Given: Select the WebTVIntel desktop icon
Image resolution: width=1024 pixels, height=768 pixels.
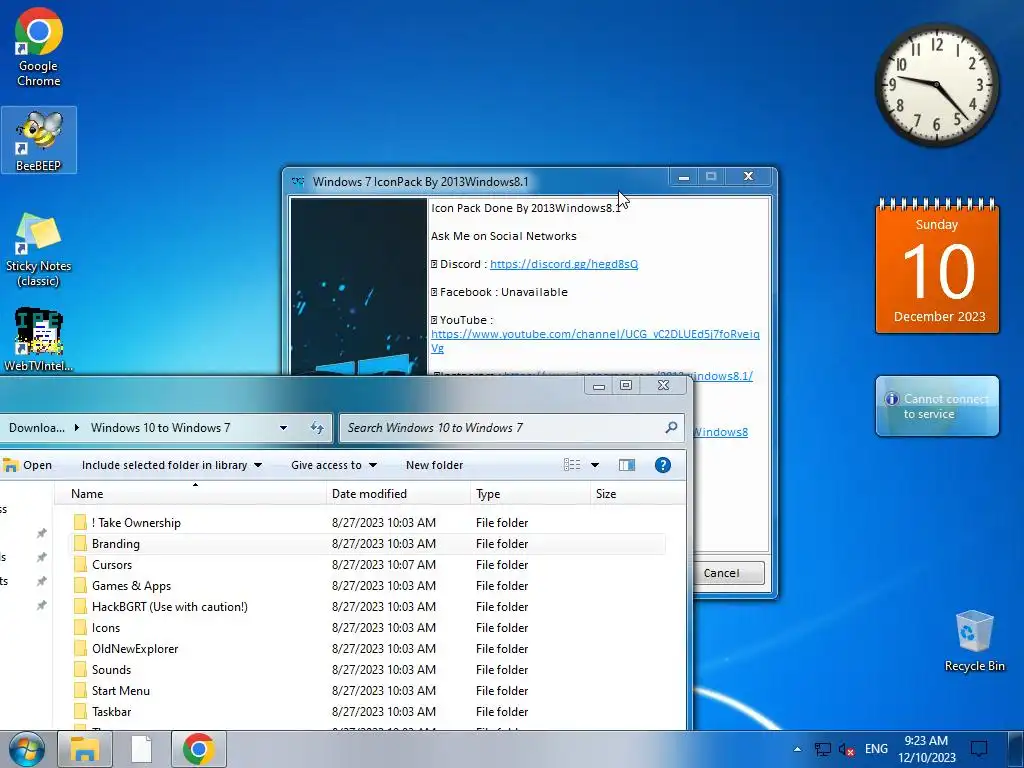Looking at the screenshot, I should coord(39,340).
